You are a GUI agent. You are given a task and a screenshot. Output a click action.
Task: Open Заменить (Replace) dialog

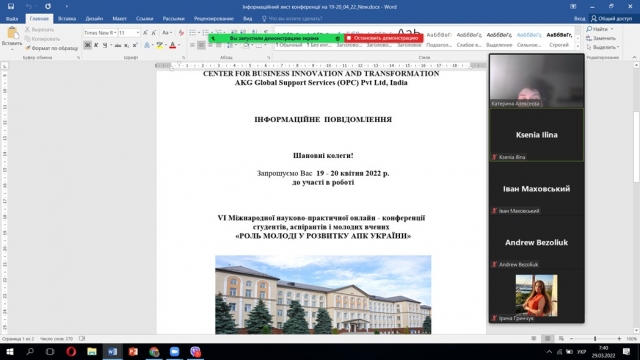pos(601,38)
